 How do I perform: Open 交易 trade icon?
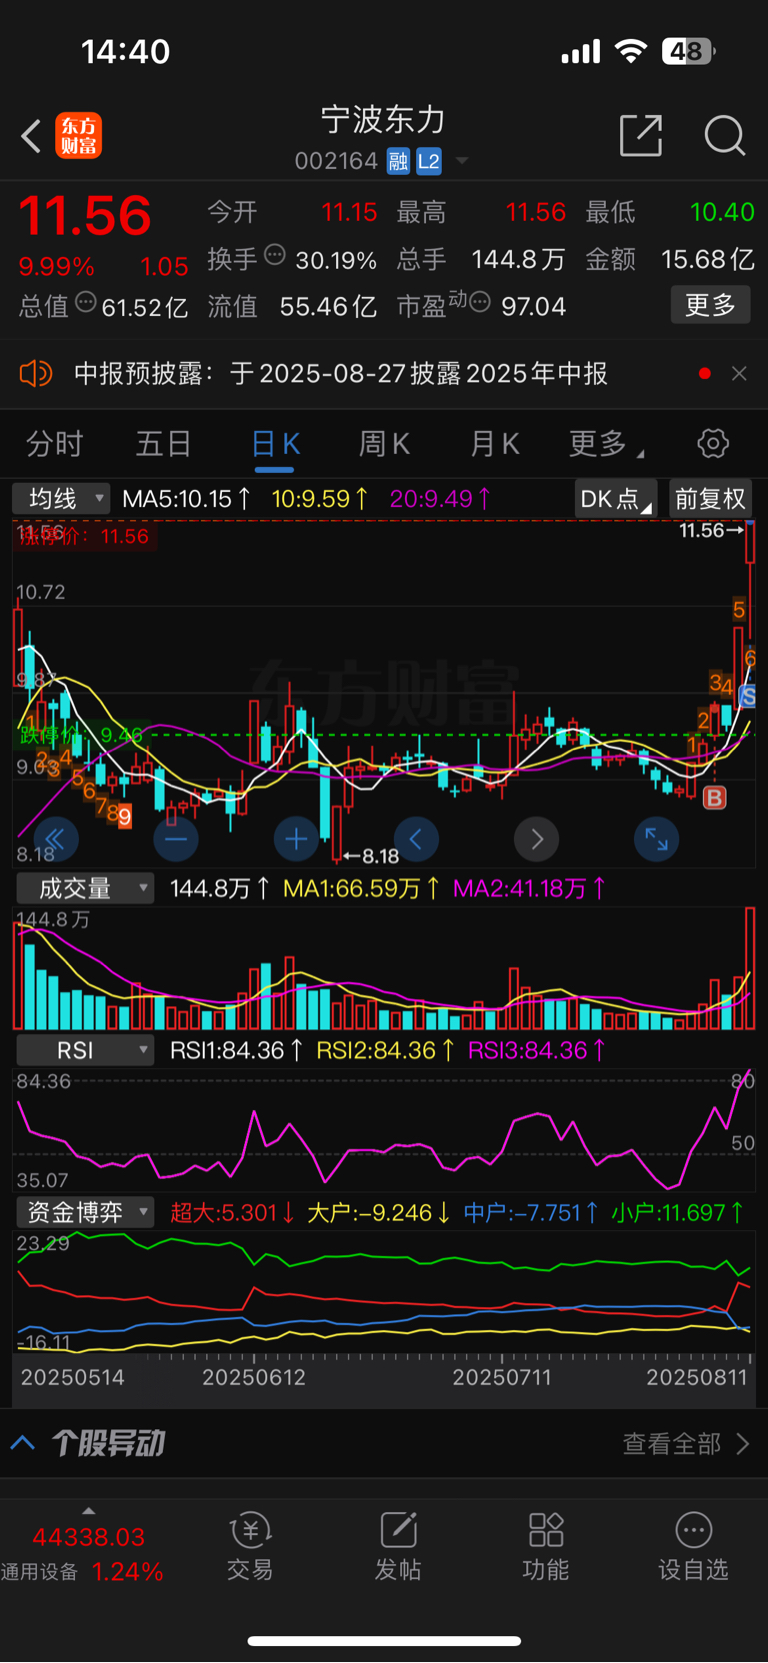[x=250, y=1546]
